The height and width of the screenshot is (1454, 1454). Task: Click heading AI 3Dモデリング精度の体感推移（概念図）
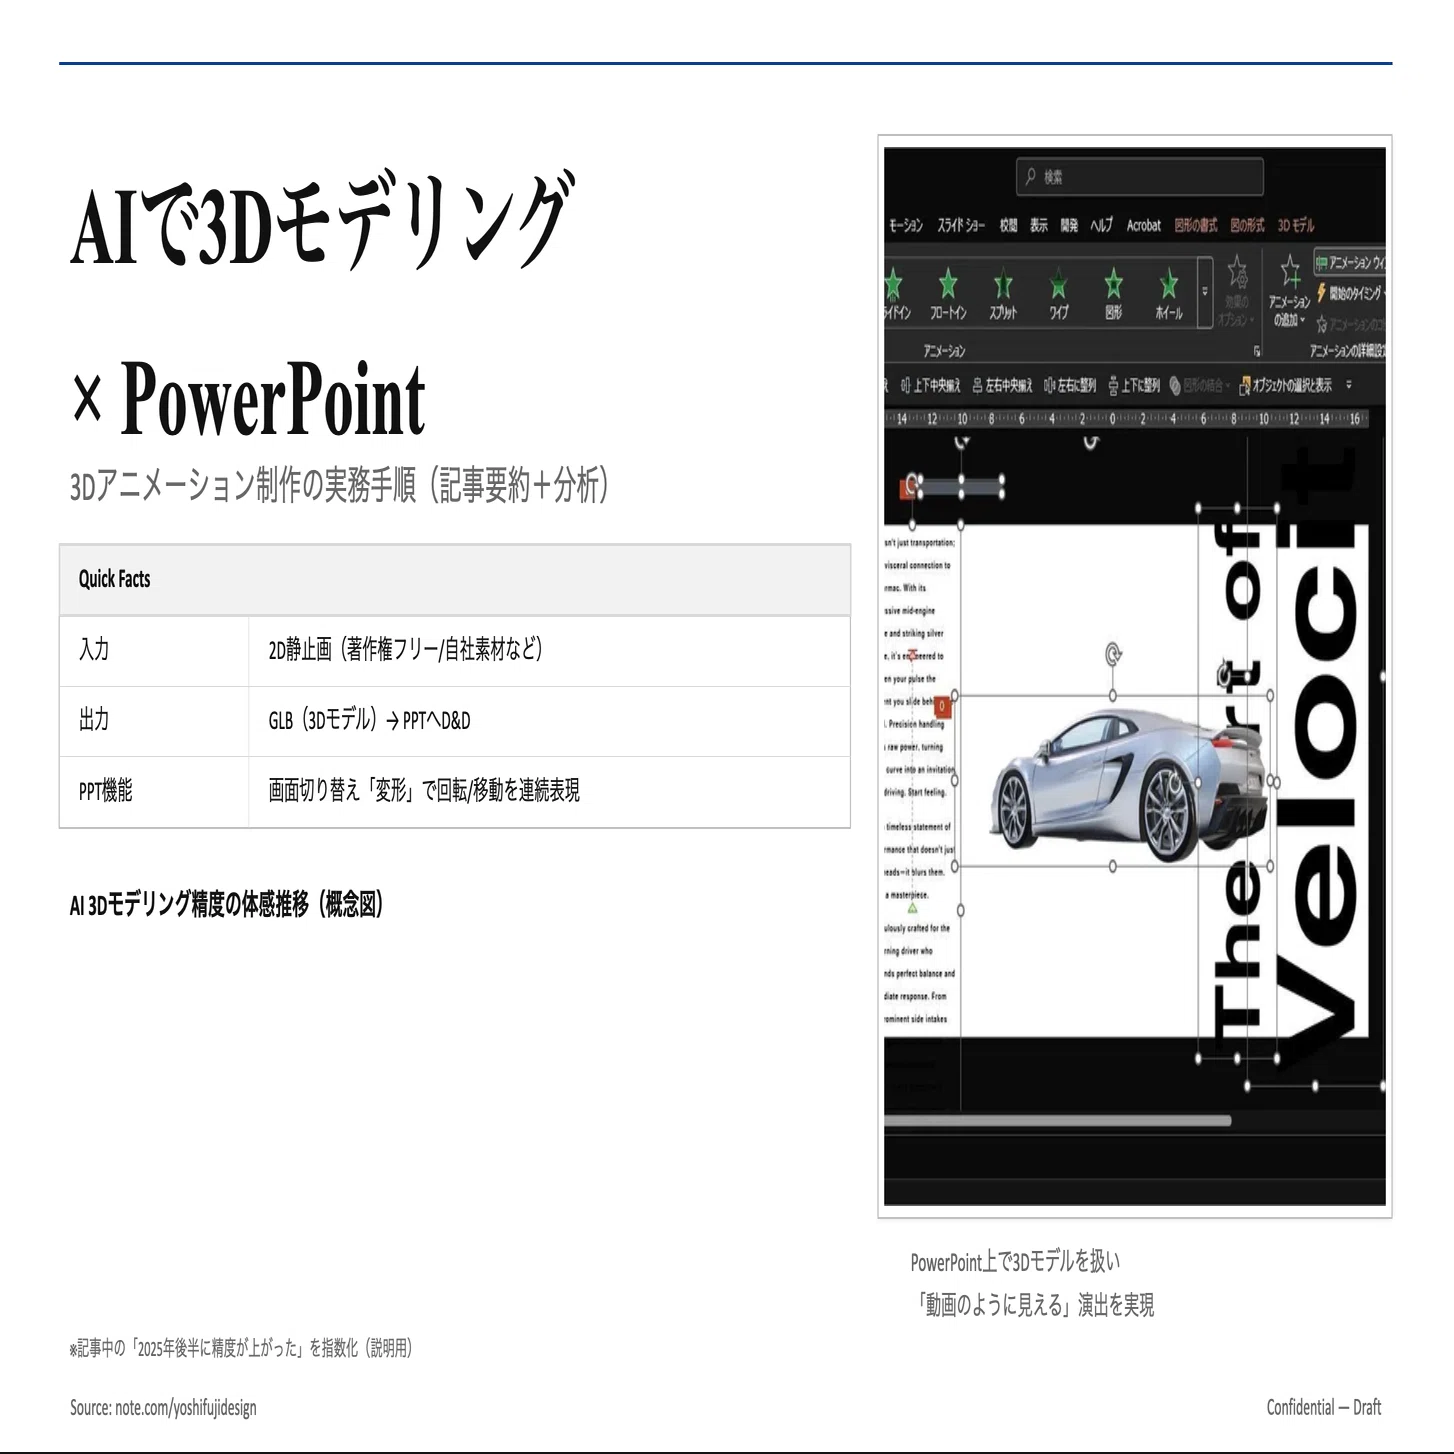click(x=227, y=905)
